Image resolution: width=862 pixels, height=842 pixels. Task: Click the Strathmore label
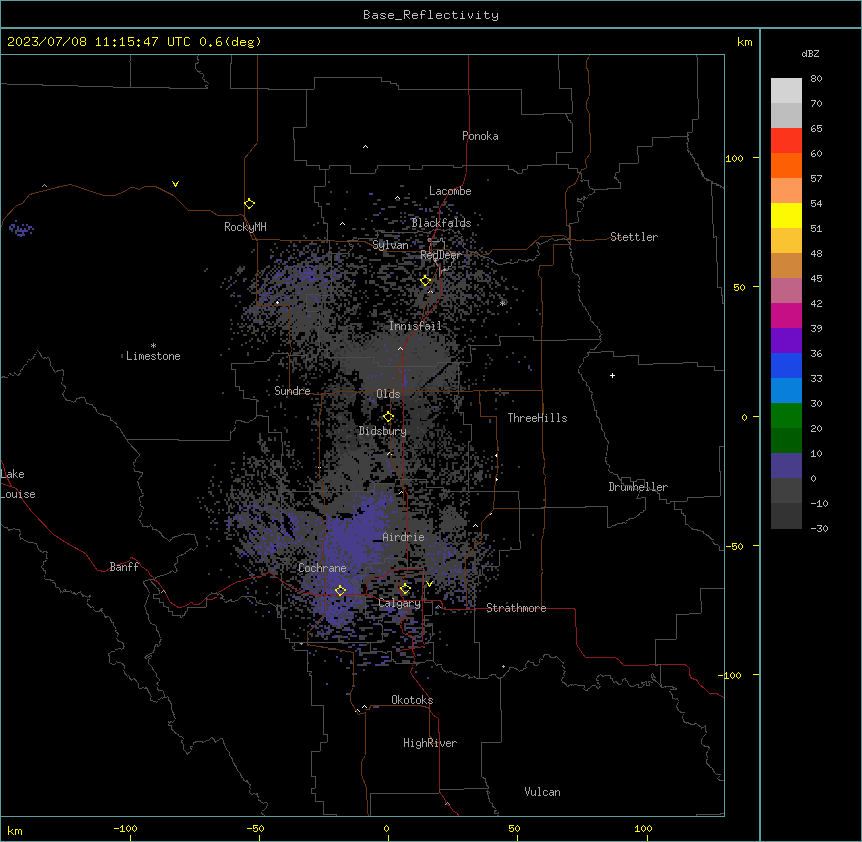(x=516, y=608)
